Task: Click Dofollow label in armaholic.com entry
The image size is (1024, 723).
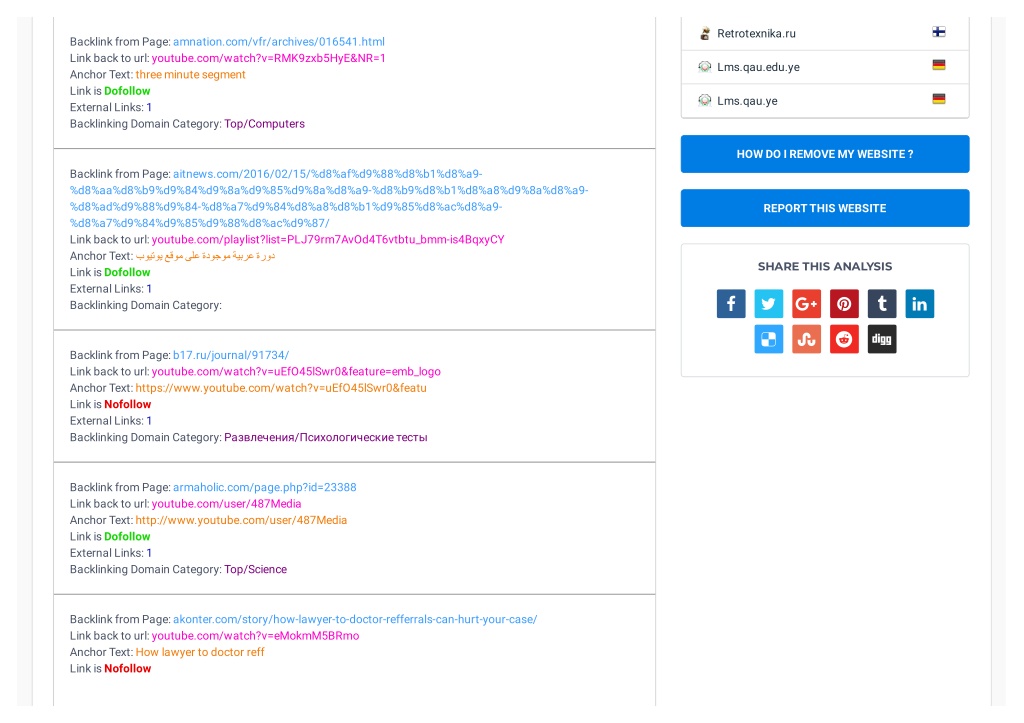Action: pyautogui.click(x=127, y=537)
